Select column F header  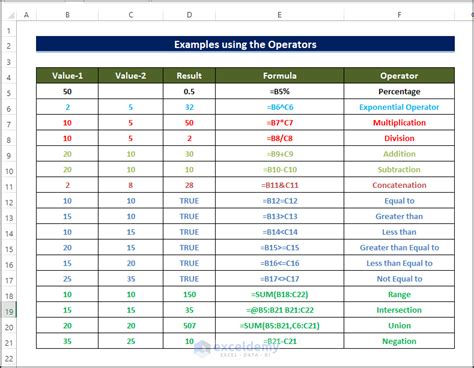click(399, 15)
